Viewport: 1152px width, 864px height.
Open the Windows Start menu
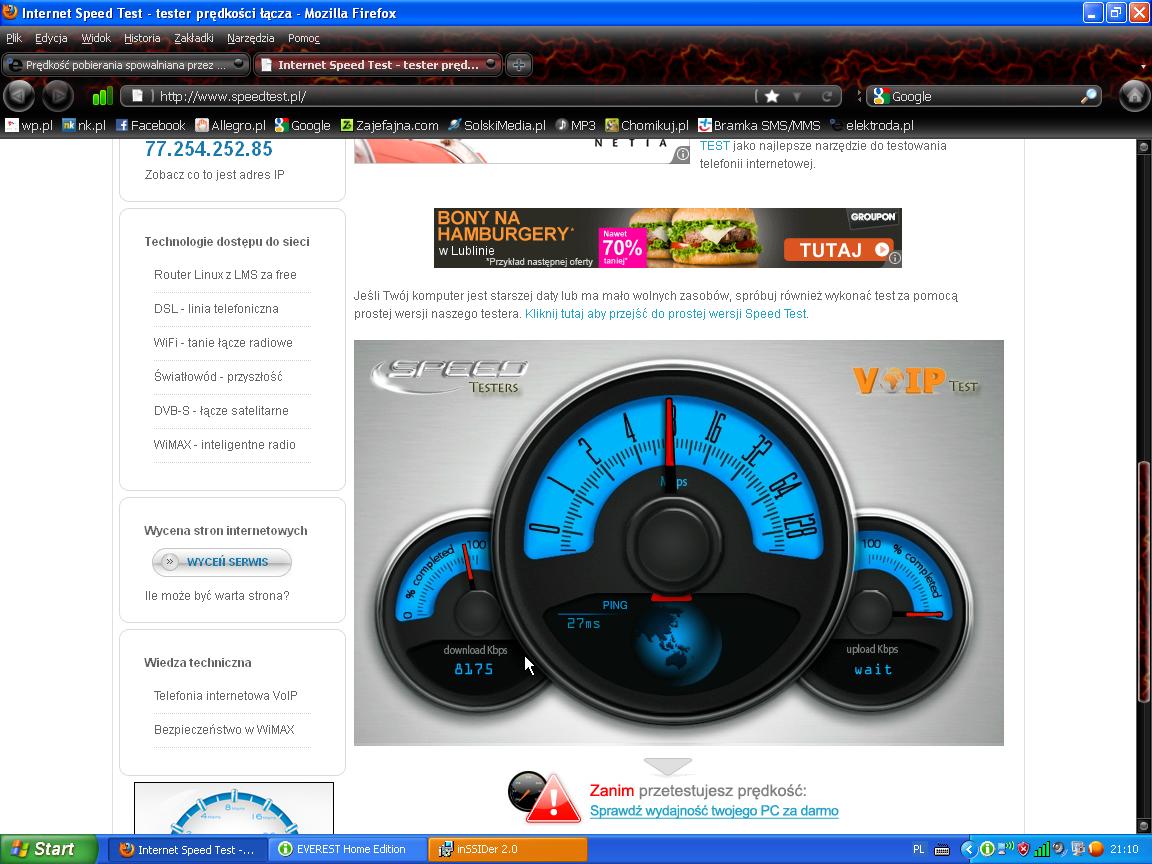[x=48, y=849]
